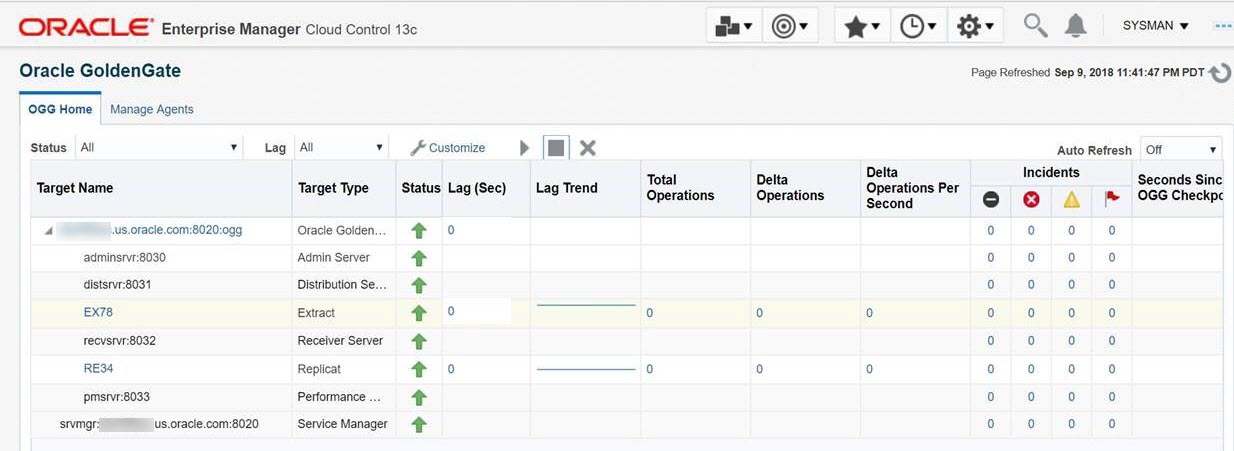Click the search magnifier icon
This screenshot has height=451, width=1234.
click(1035, 25)
